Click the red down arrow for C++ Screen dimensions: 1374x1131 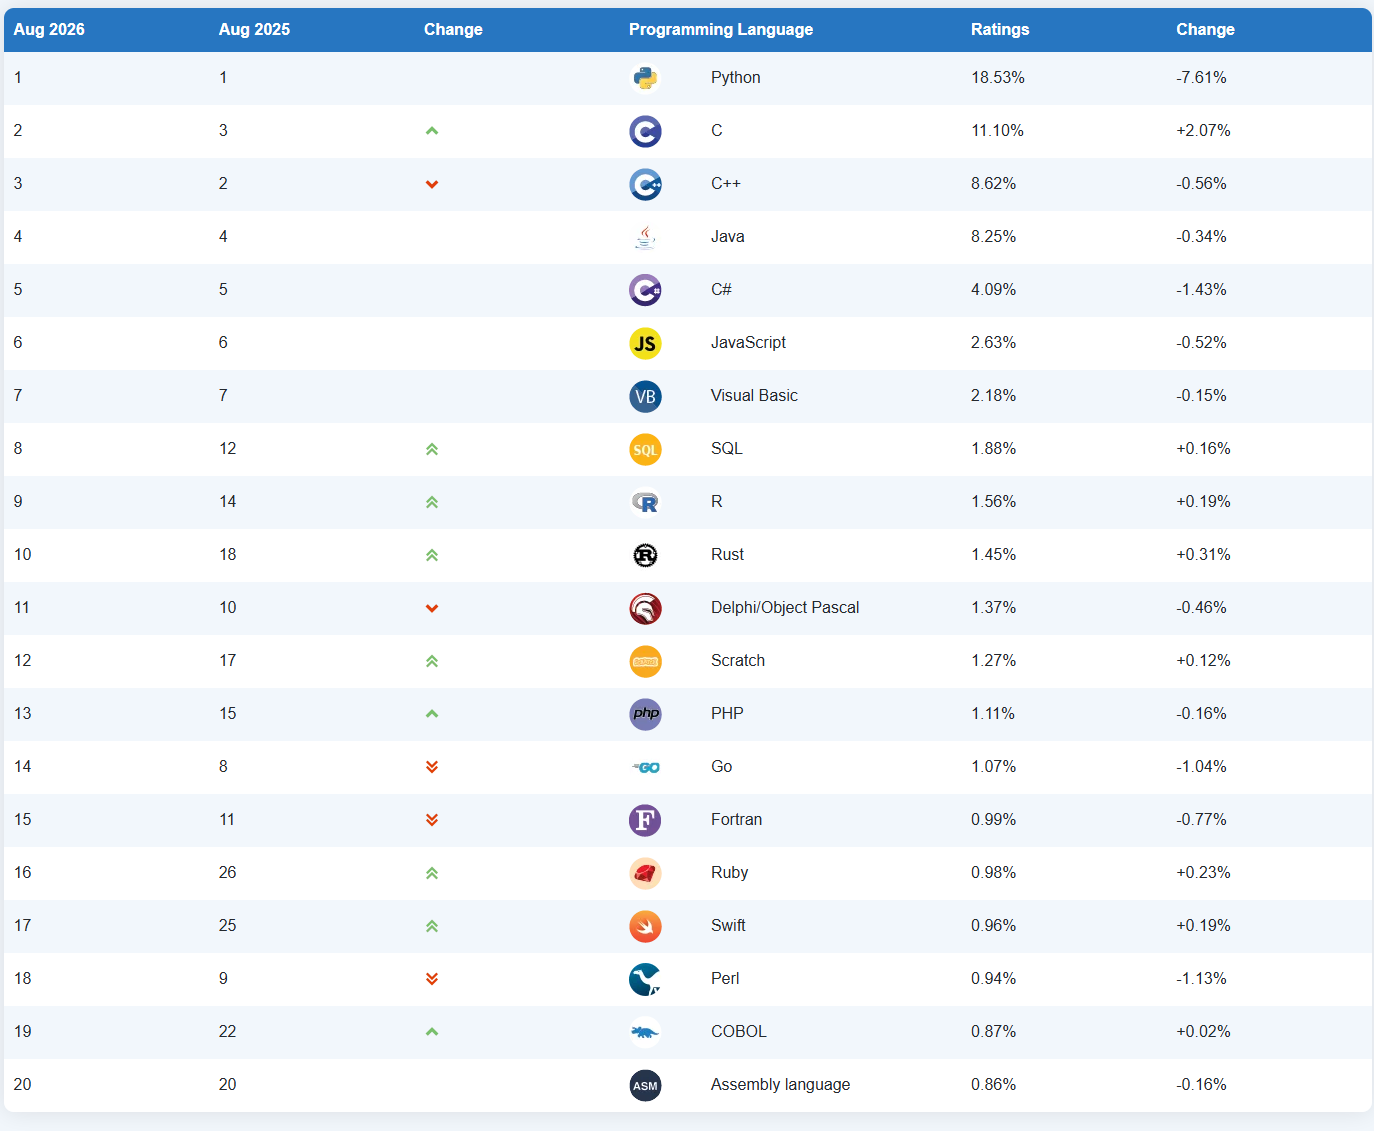(432, 184)
